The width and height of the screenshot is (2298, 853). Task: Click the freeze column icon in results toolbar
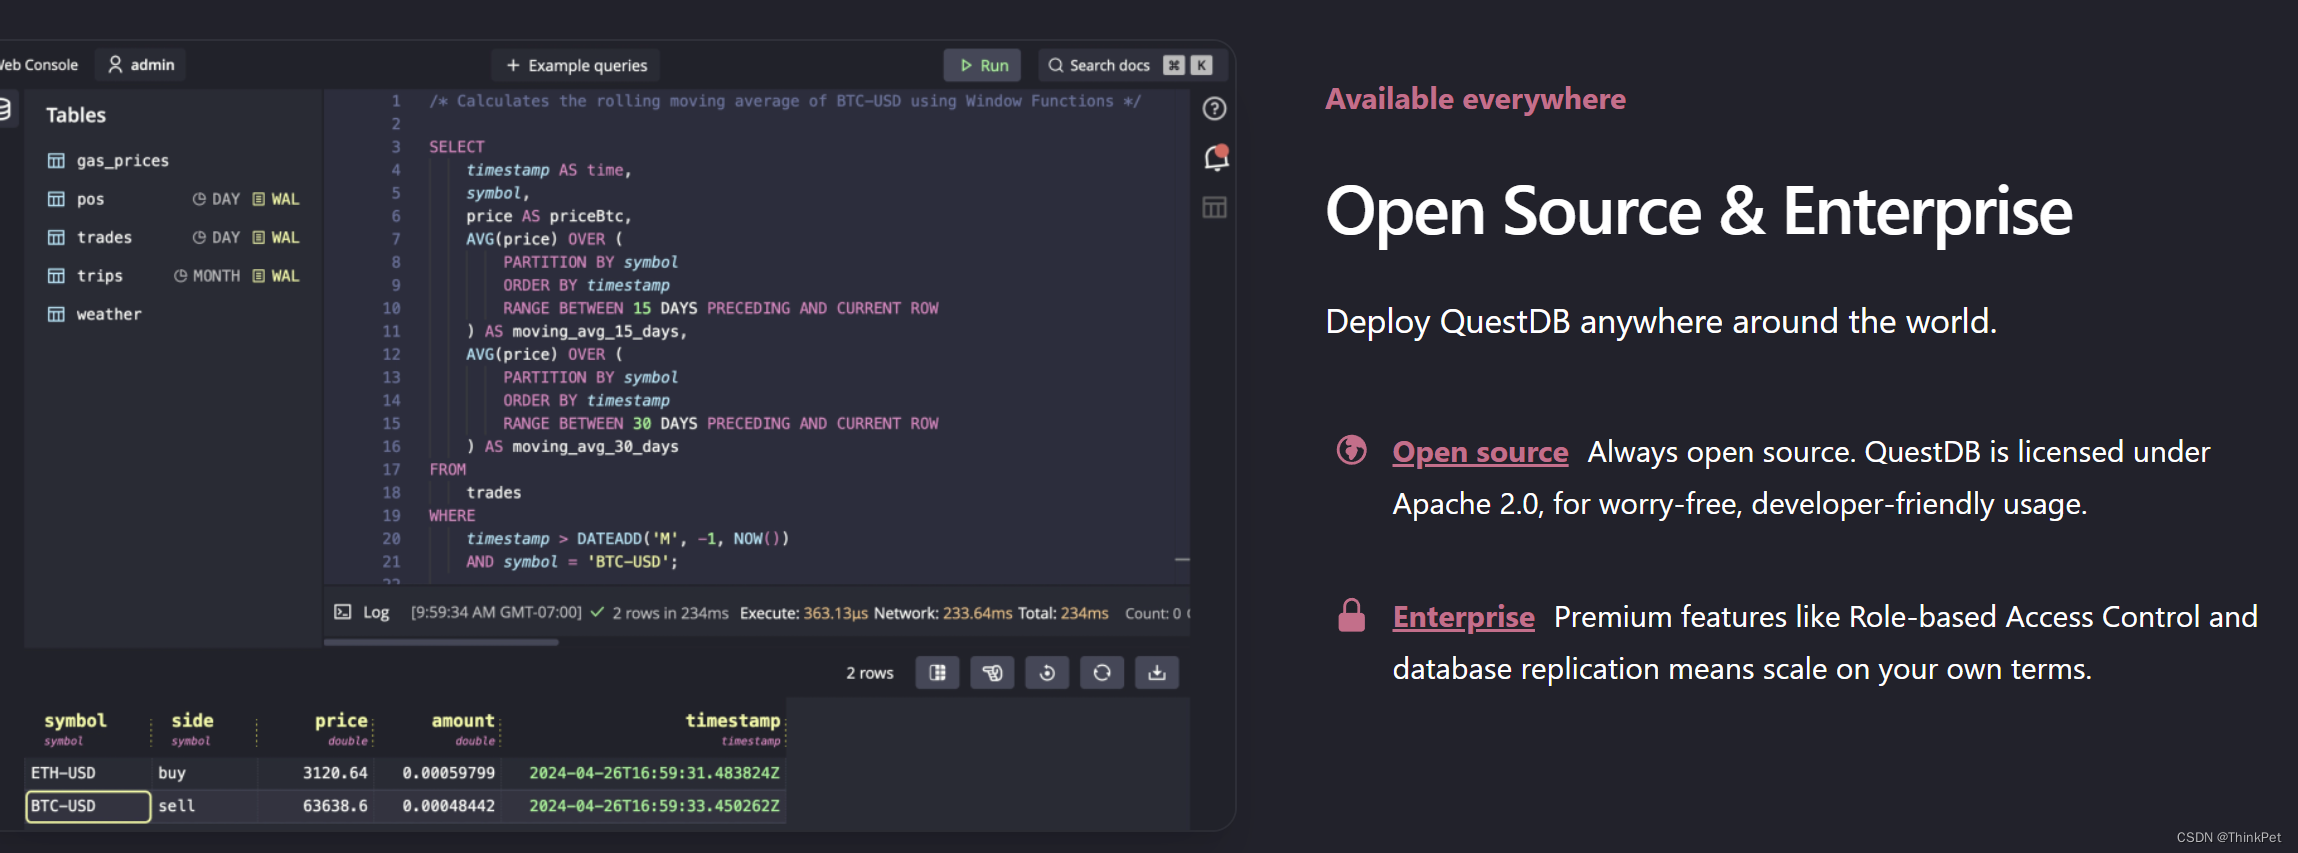(x=992, y=673)
